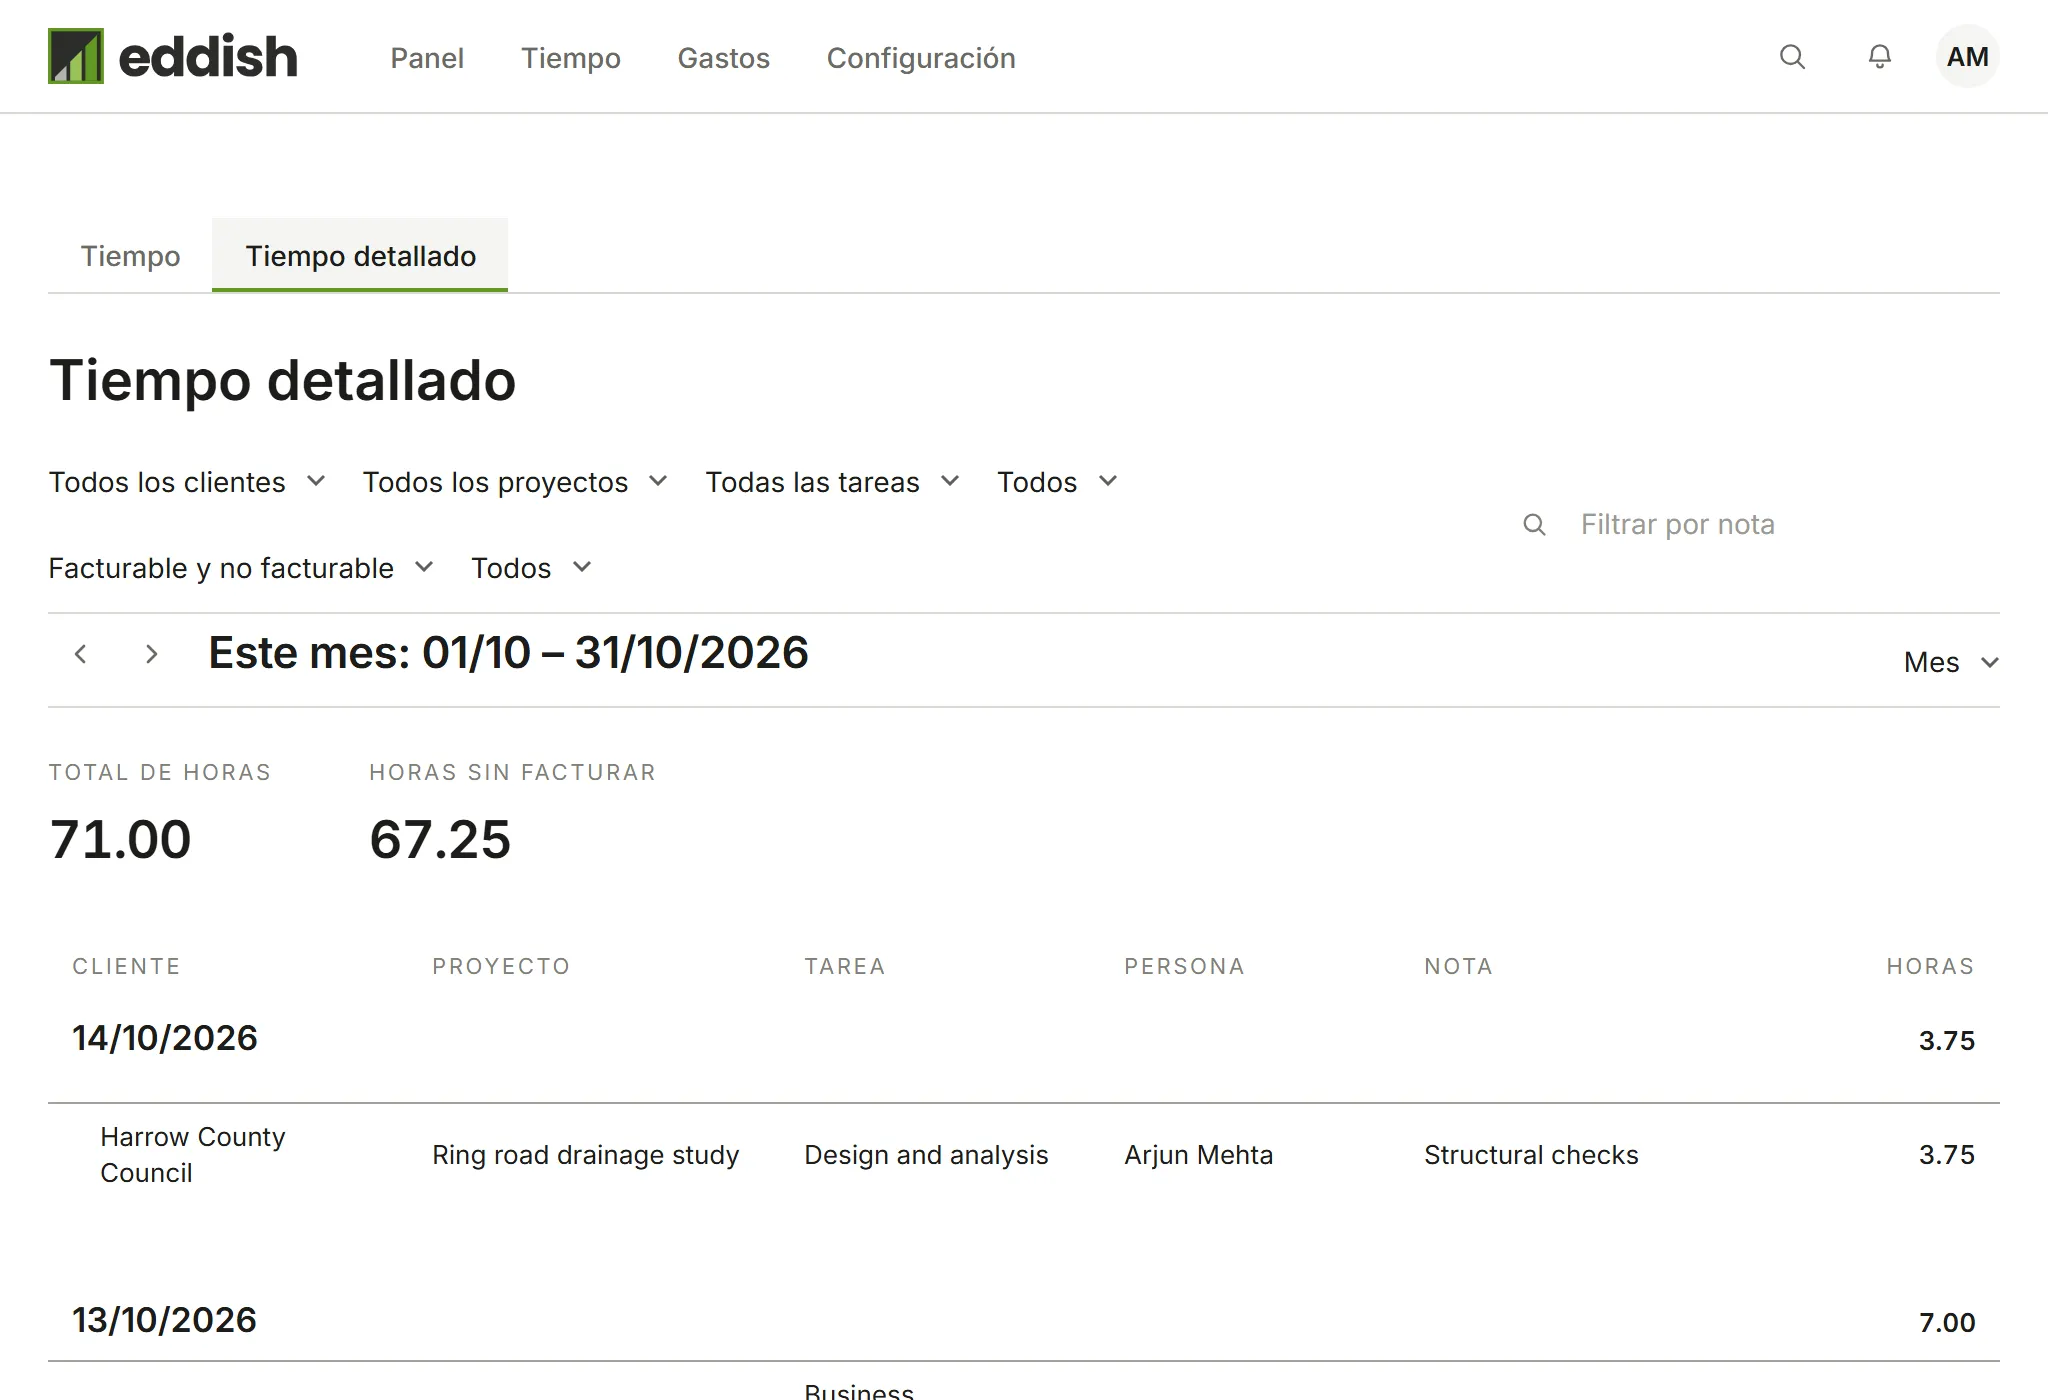Select the Tiempo detallado tab
Image resolution: width=2048 pixels, height=1400 pixels.
pyautogui.click(x=360, y=256)
